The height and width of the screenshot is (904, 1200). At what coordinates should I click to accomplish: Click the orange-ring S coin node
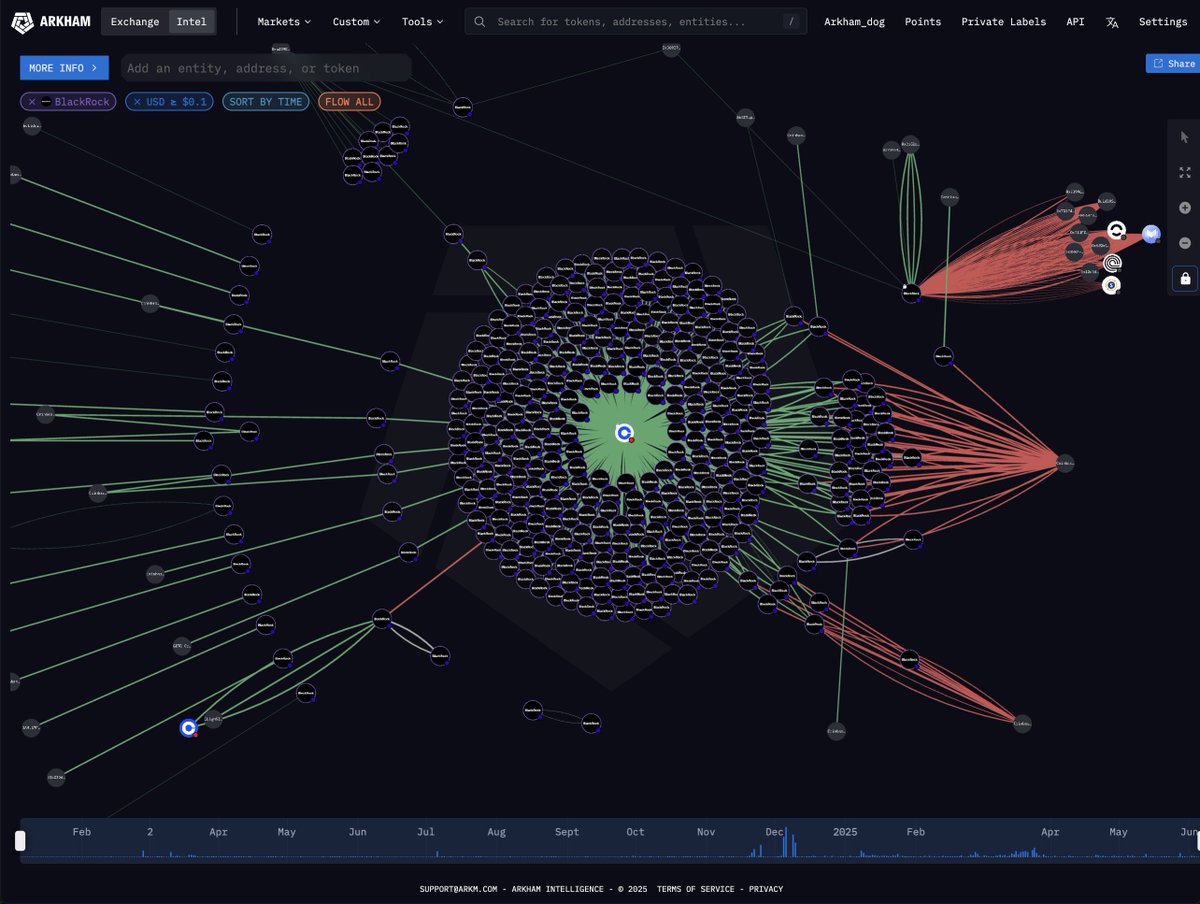(1111, 286)
